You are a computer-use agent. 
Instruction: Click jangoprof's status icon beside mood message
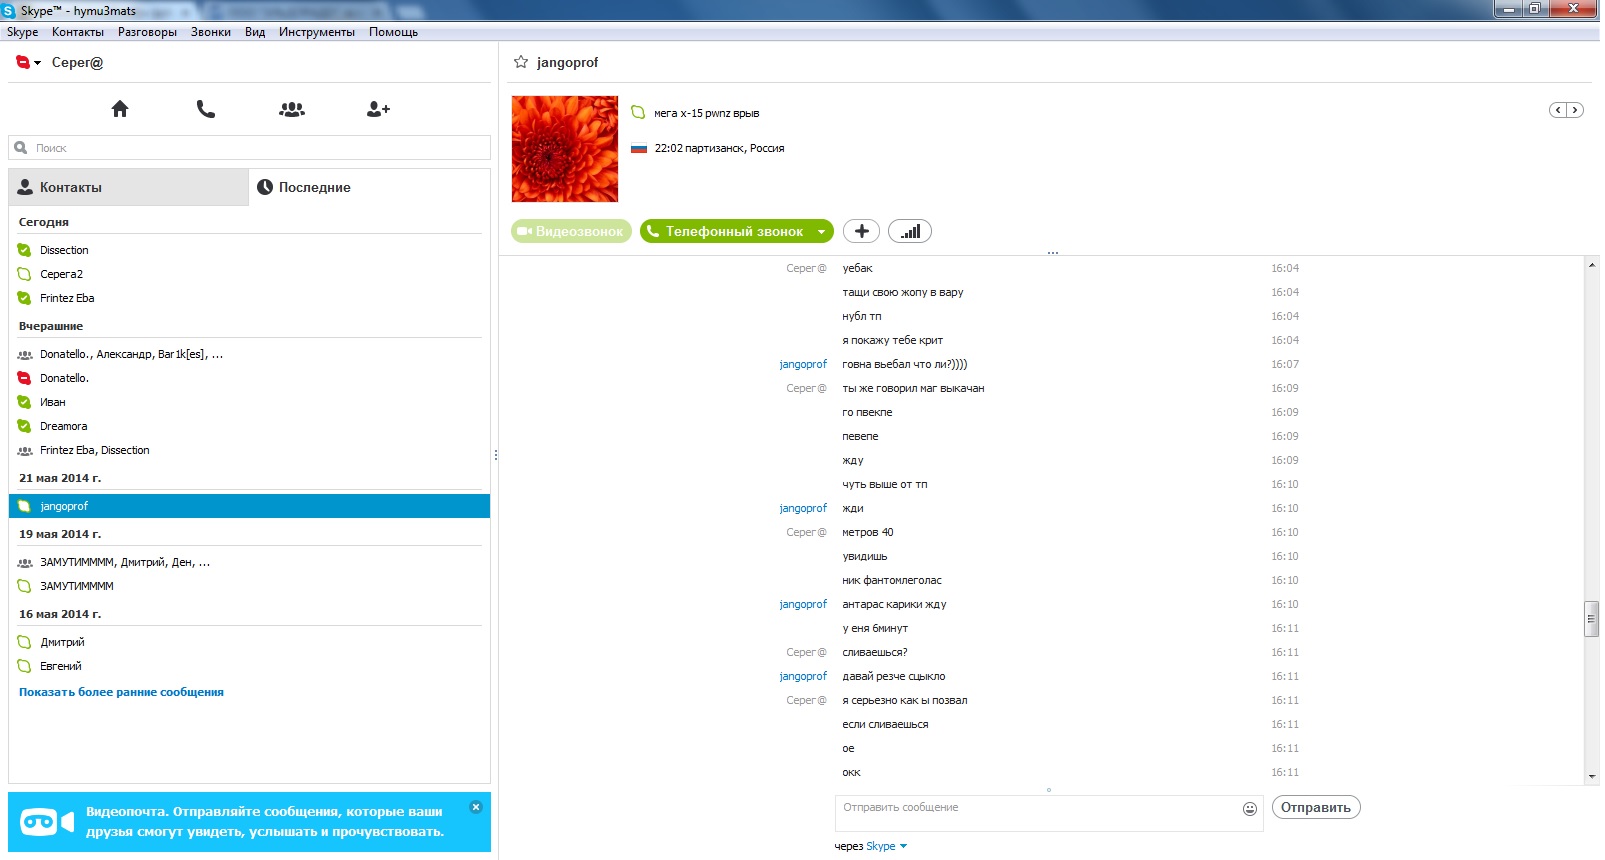click(638, 113)
